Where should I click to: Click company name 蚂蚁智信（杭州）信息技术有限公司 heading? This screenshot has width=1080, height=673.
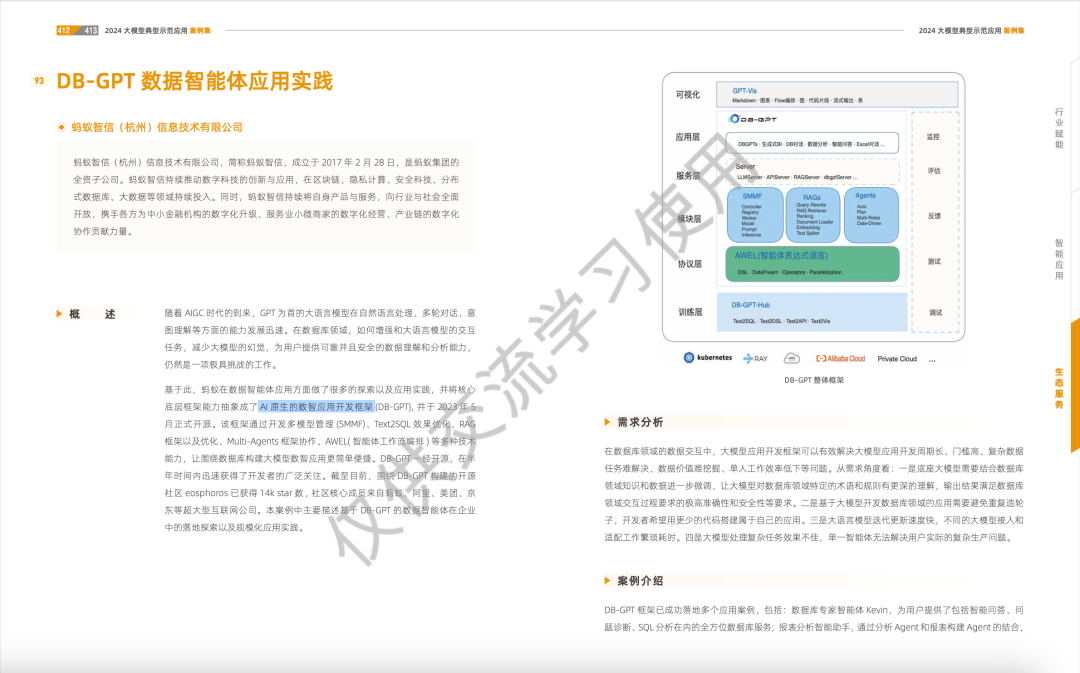point(157,127)
